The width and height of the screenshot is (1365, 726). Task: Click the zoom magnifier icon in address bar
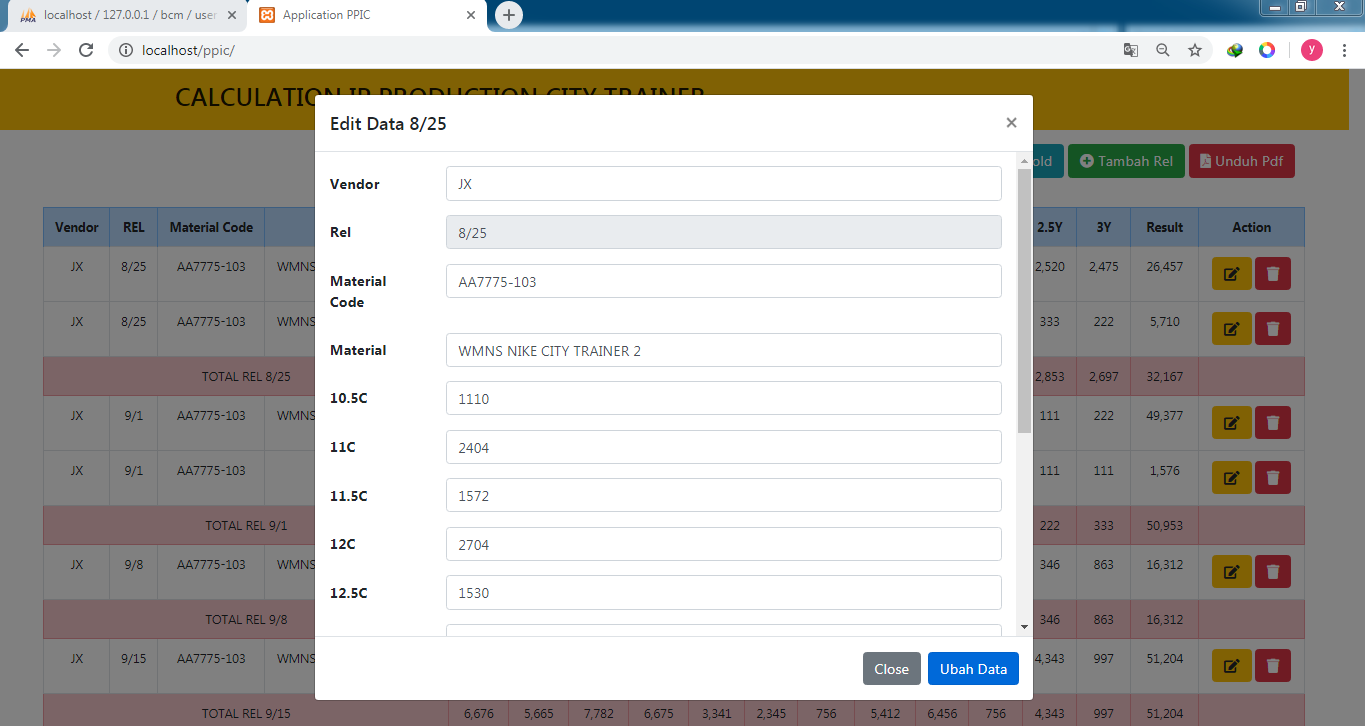(x=1162, y=50)
